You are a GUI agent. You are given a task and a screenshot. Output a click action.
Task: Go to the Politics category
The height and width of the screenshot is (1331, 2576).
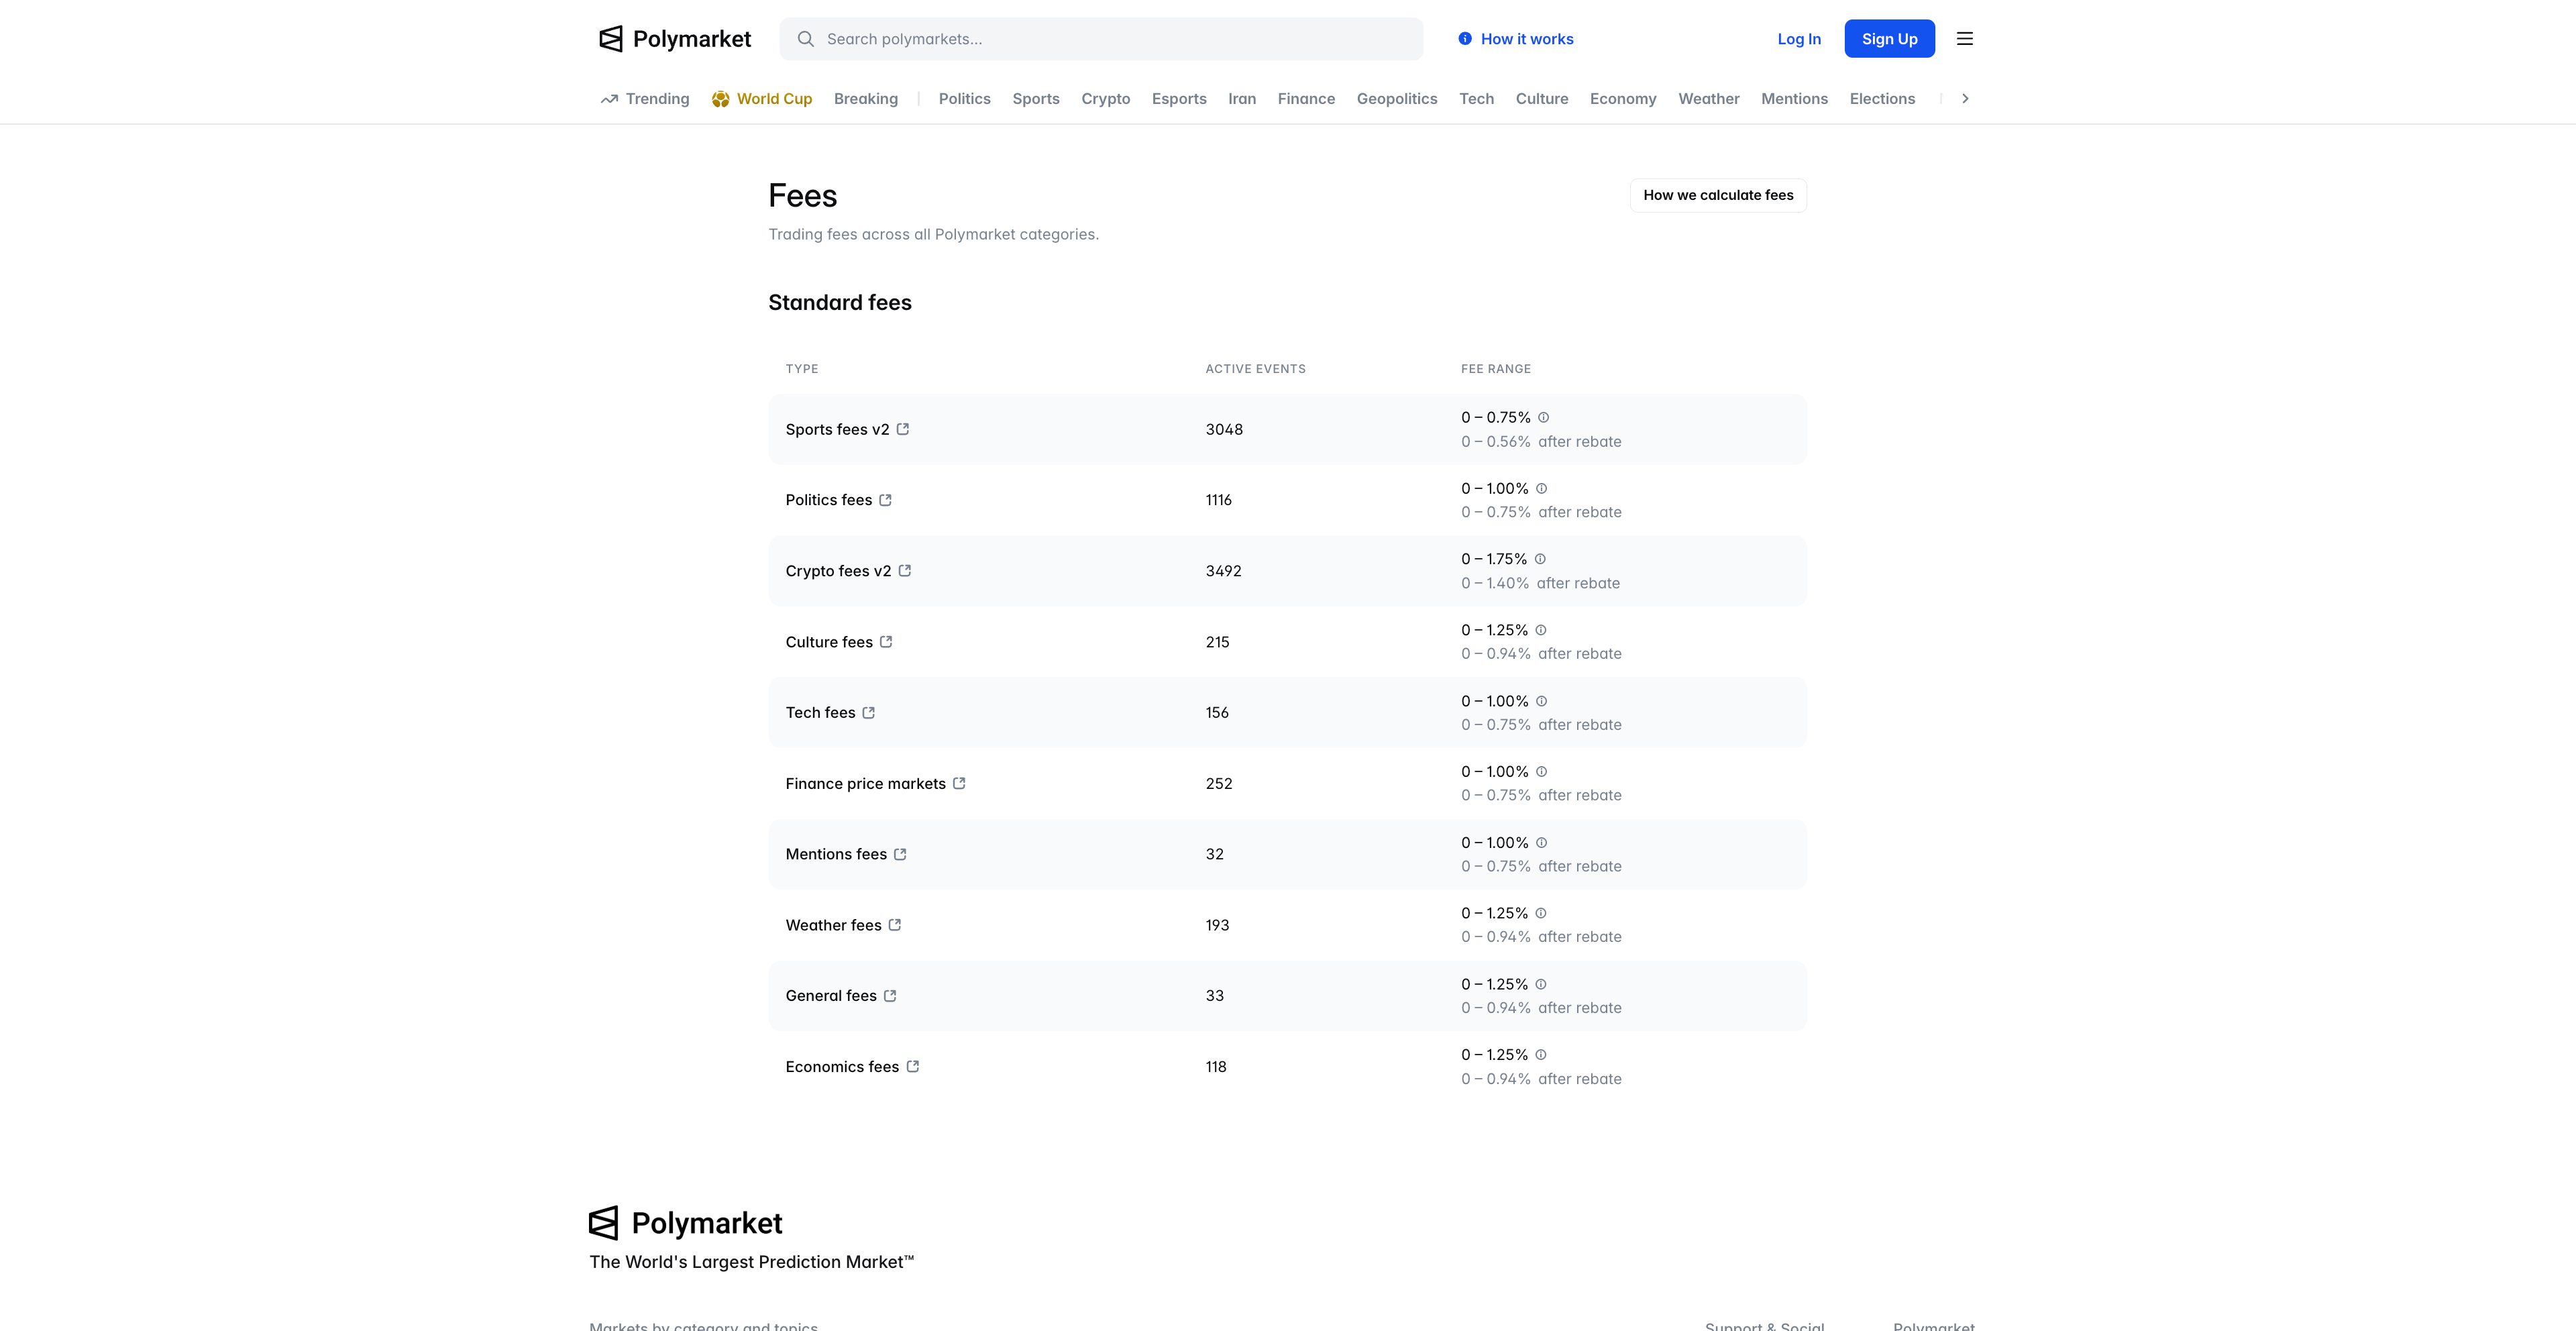coord(965,99)
